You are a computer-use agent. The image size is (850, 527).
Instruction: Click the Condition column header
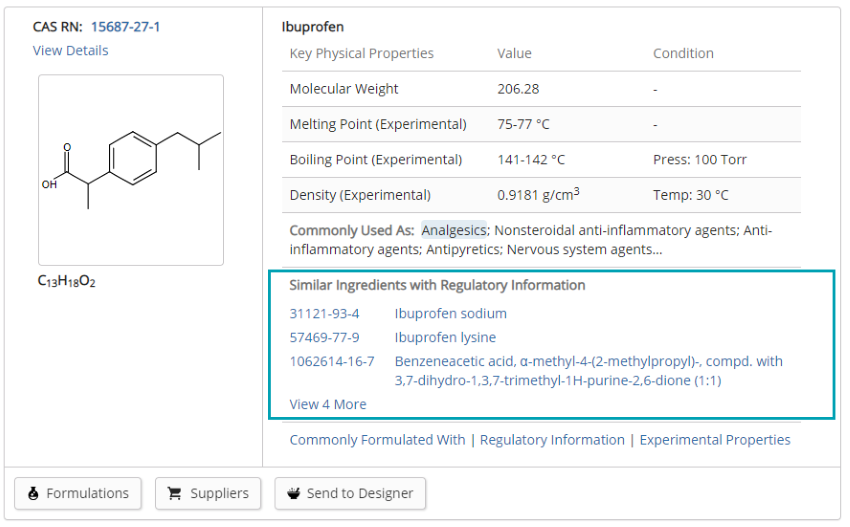point(683,53)
